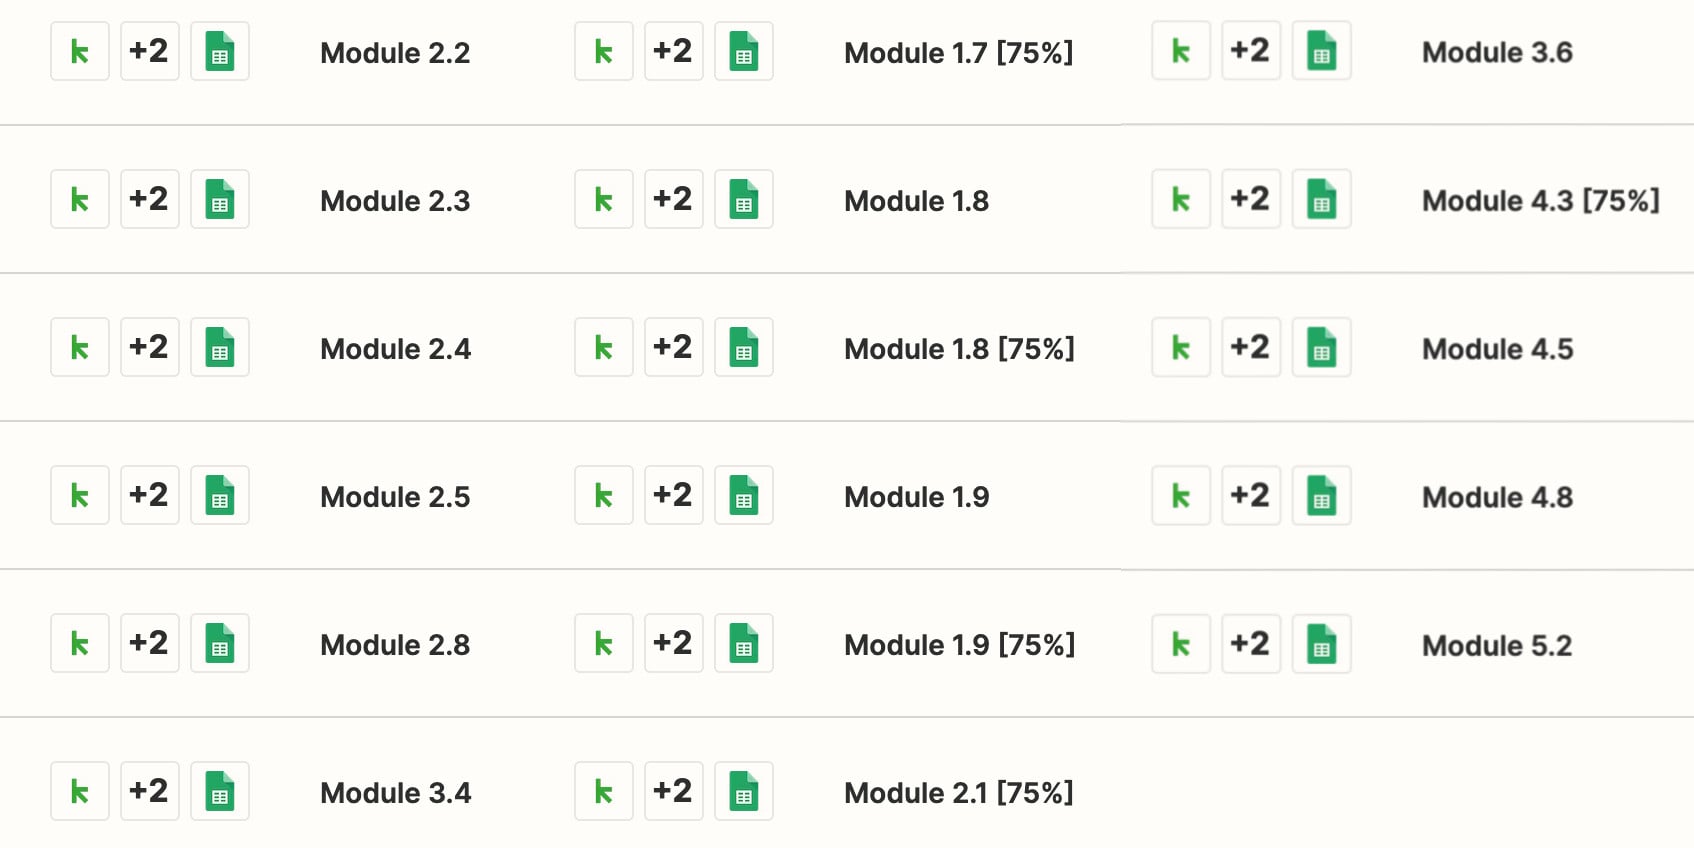
Task: Click the green arrow icon beside Module 3.4
Action: point(79,791)
